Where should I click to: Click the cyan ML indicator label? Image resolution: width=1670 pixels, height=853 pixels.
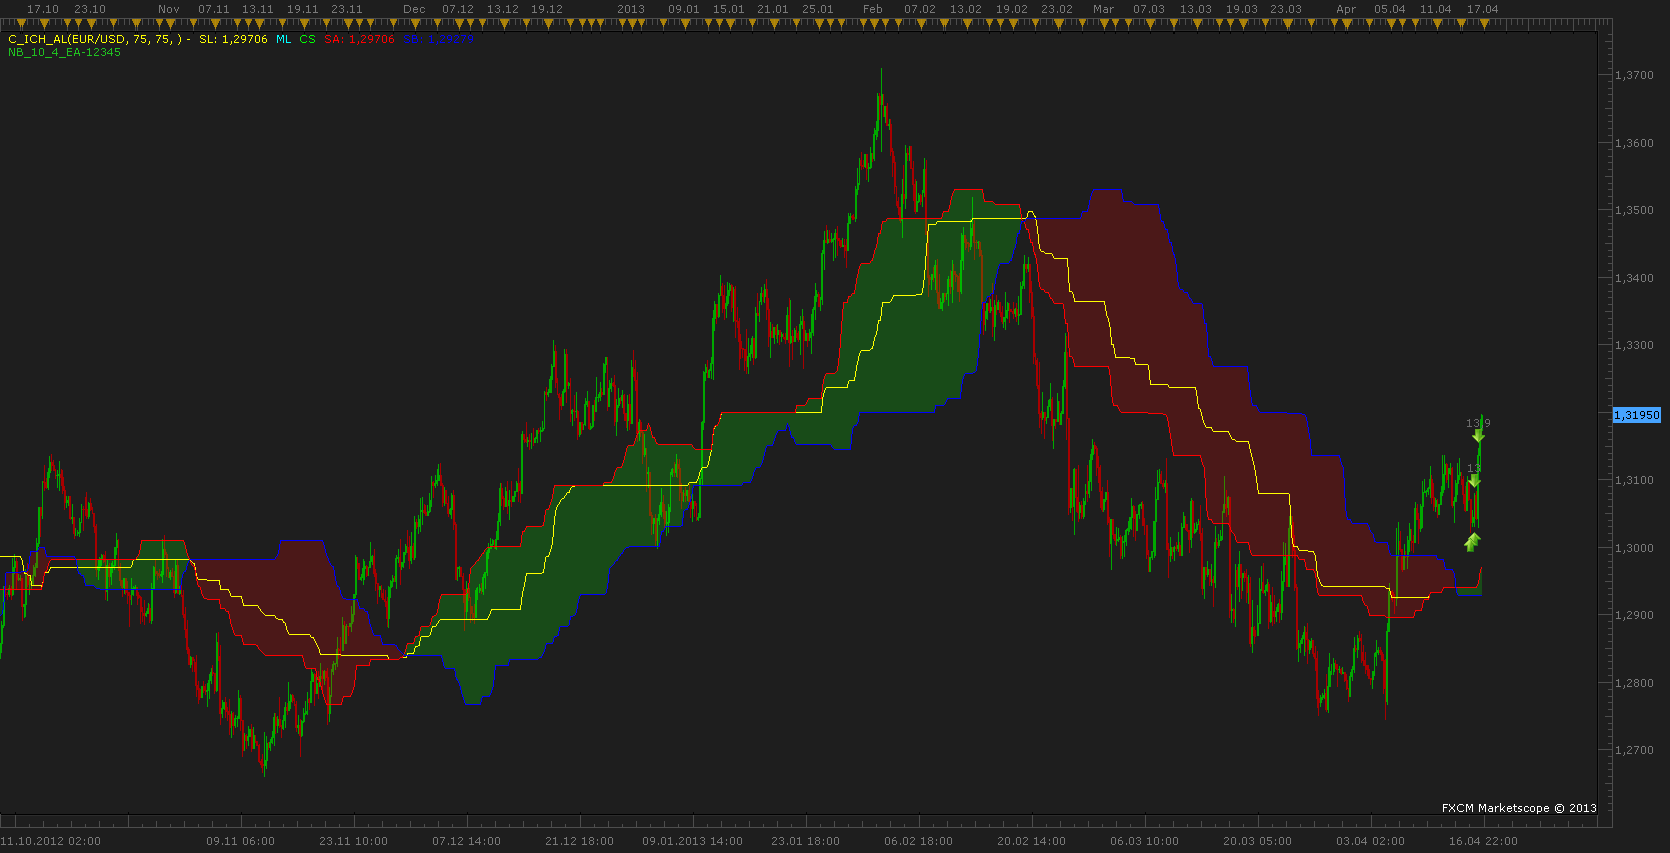tap(284, 39)
